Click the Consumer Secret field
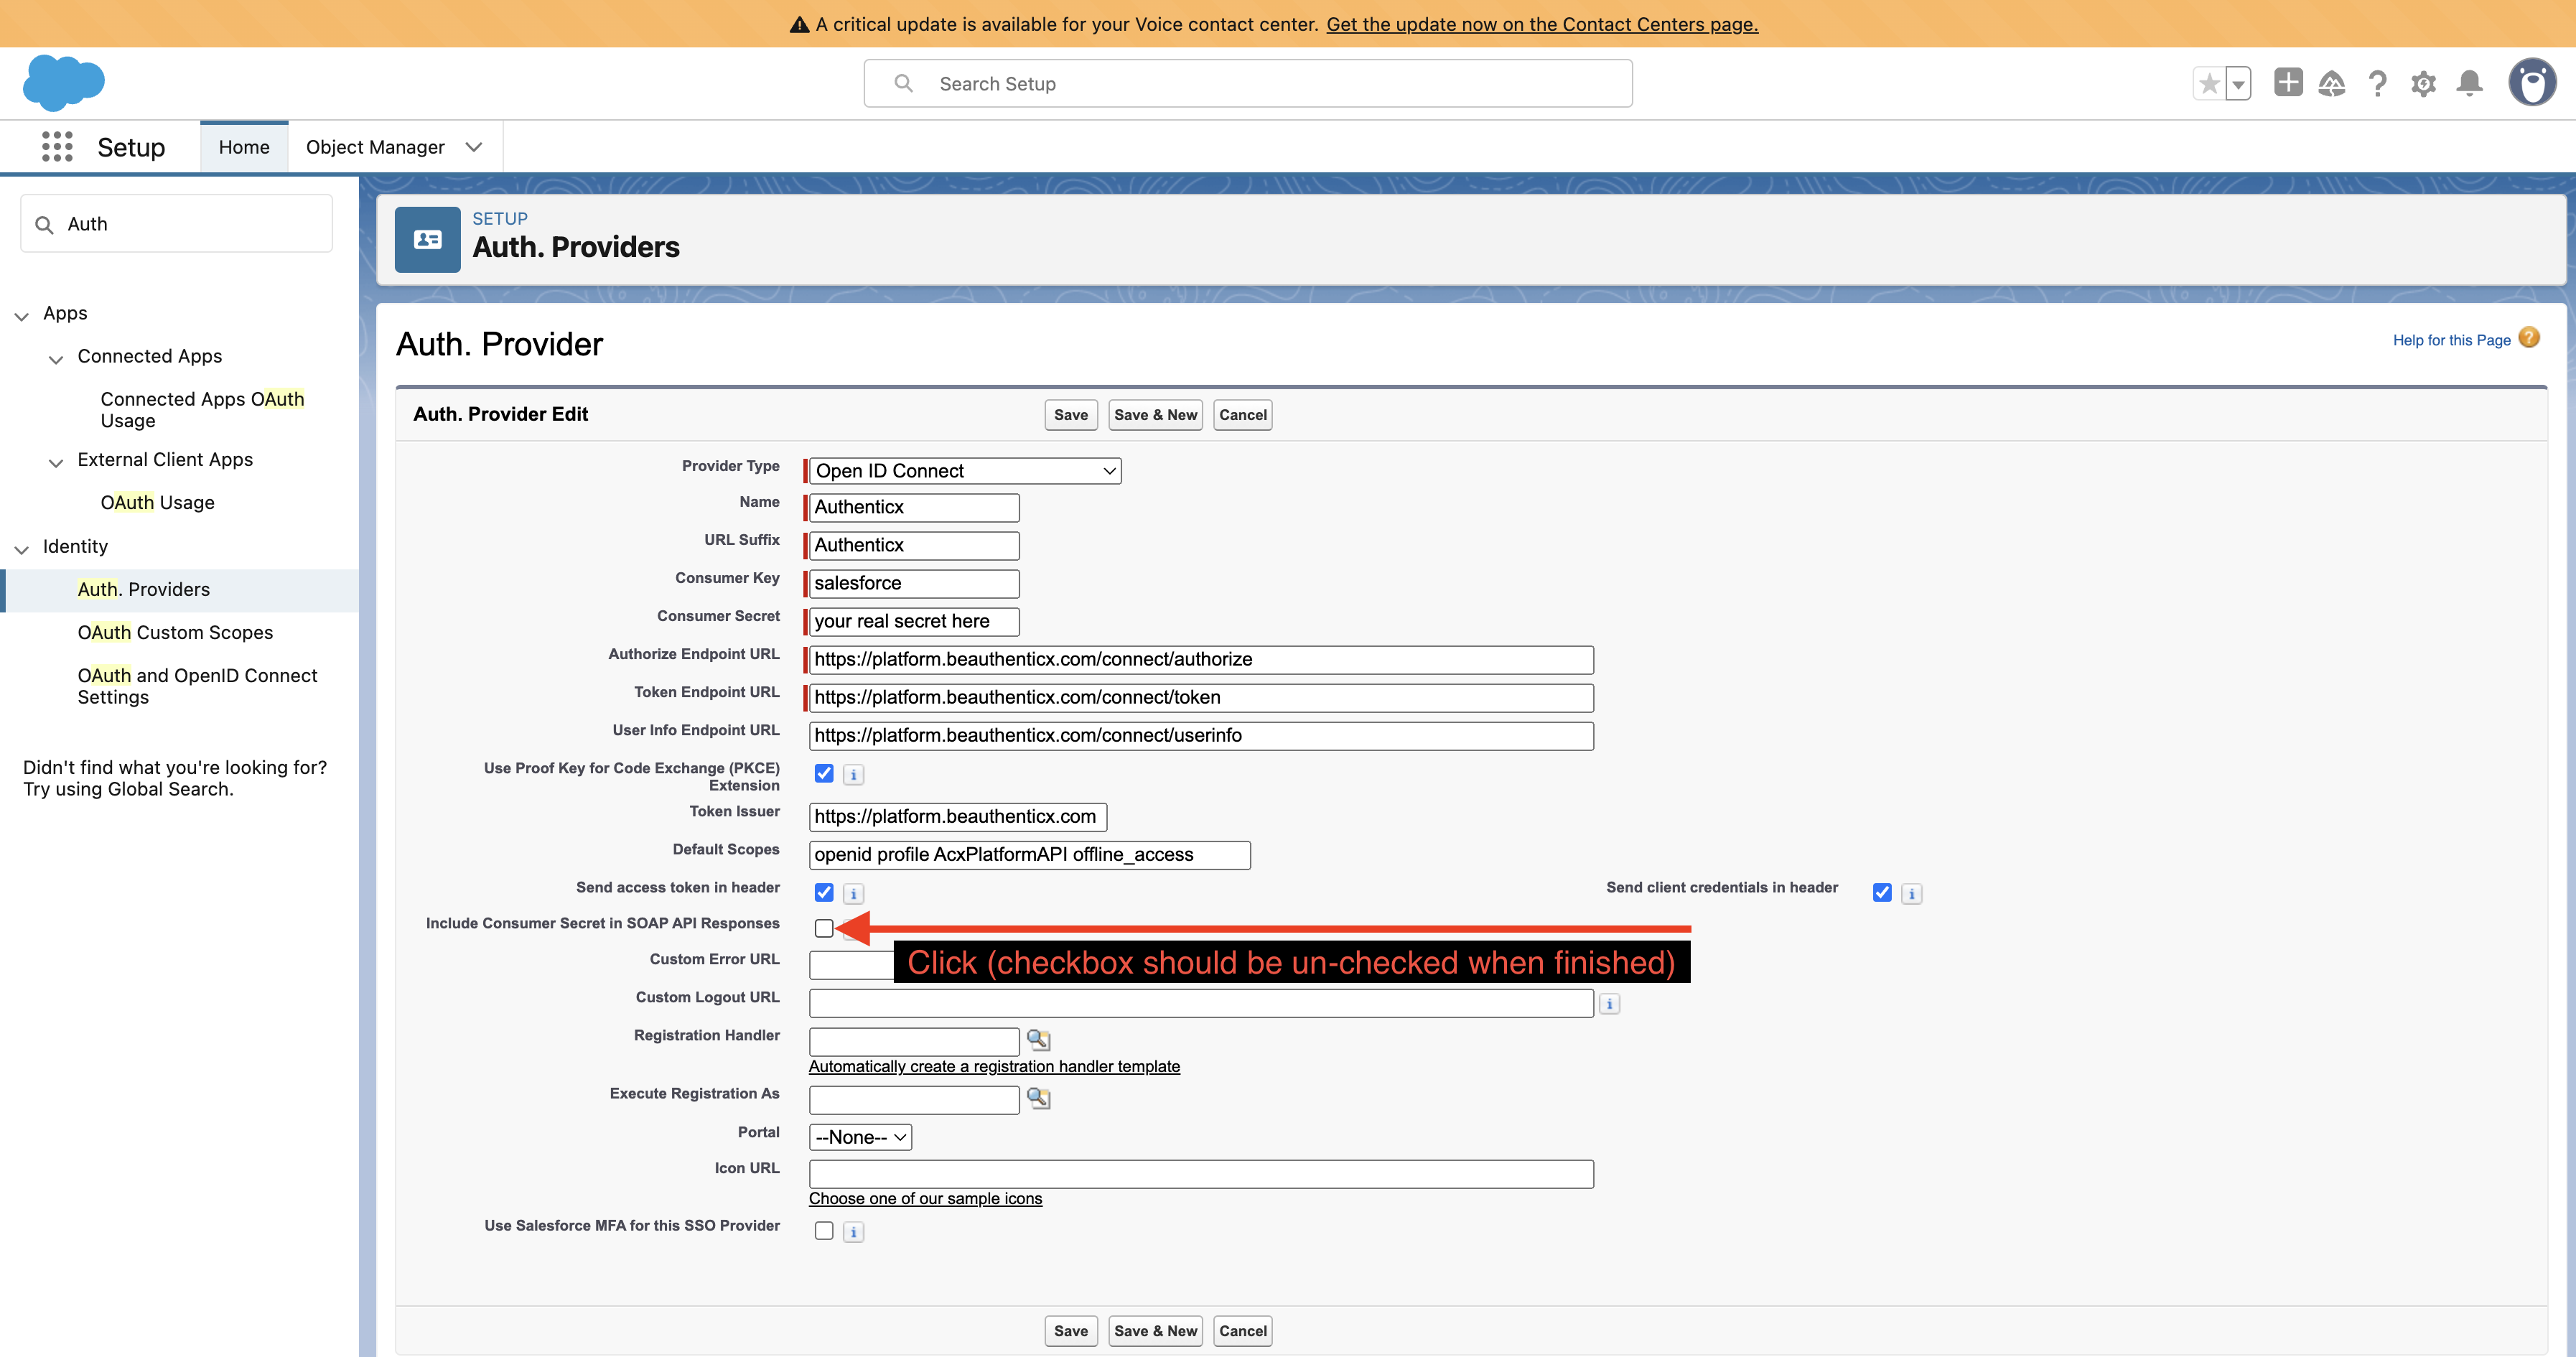The image size is (2576, 1357). (914, 622)
